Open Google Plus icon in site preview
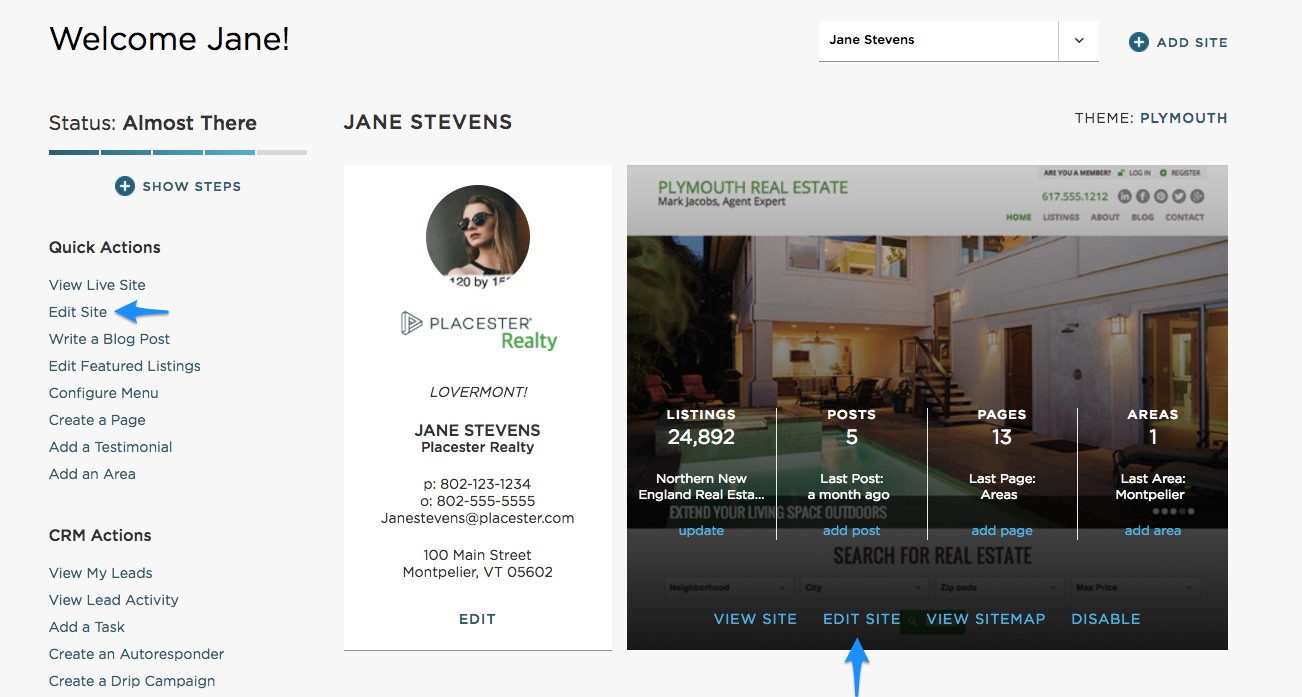The image size is (1302, 697). click(1197, 196)
